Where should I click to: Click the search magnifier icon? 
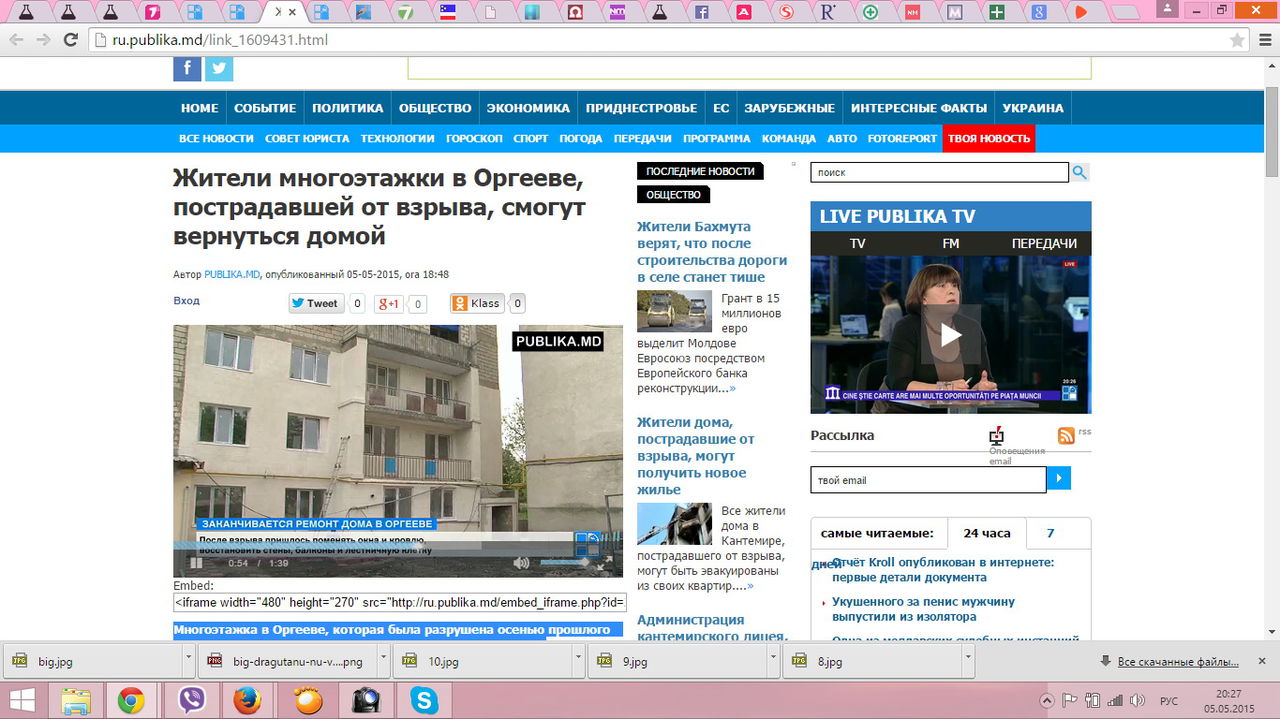click(1080, 172)
